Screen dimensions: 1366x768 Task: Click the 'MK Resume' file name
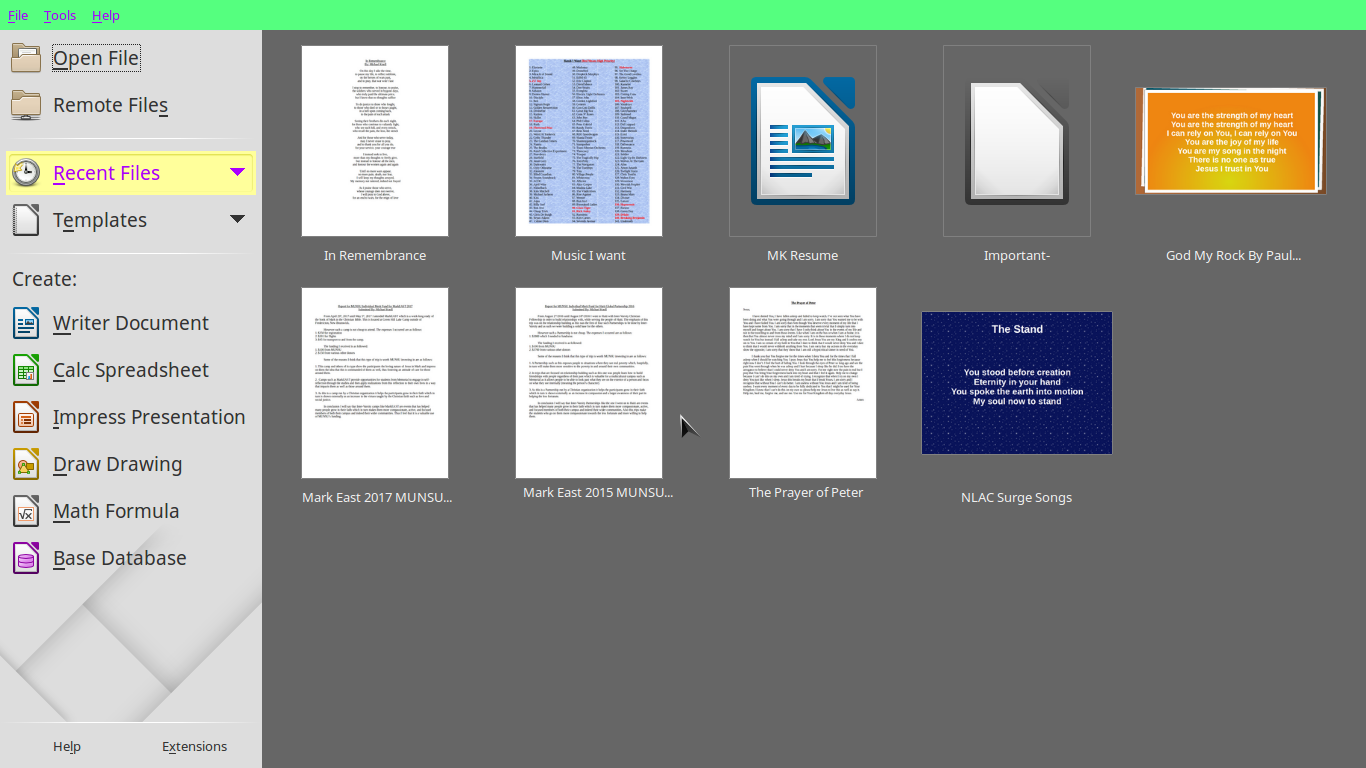point(802,256)
